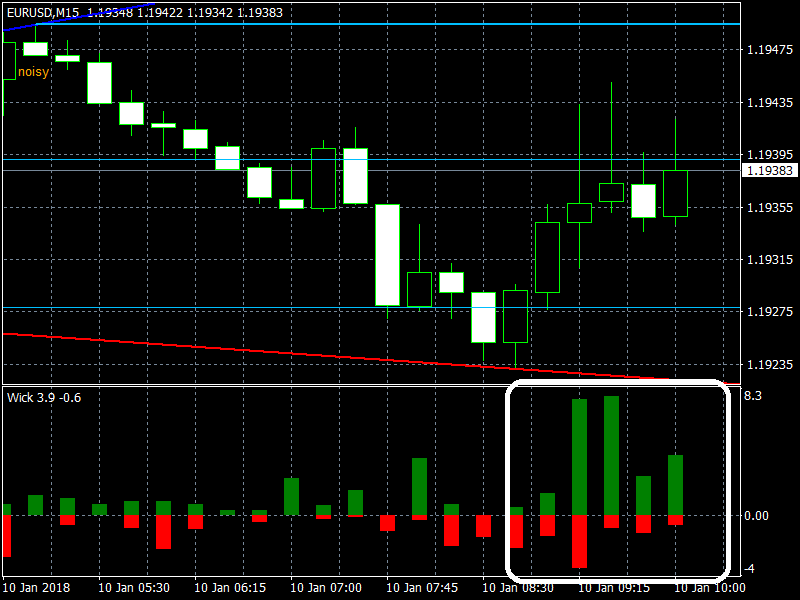
Task: Select the longest red Wick histogram bar
Action: pyautogui.click(x=579, y=541)
